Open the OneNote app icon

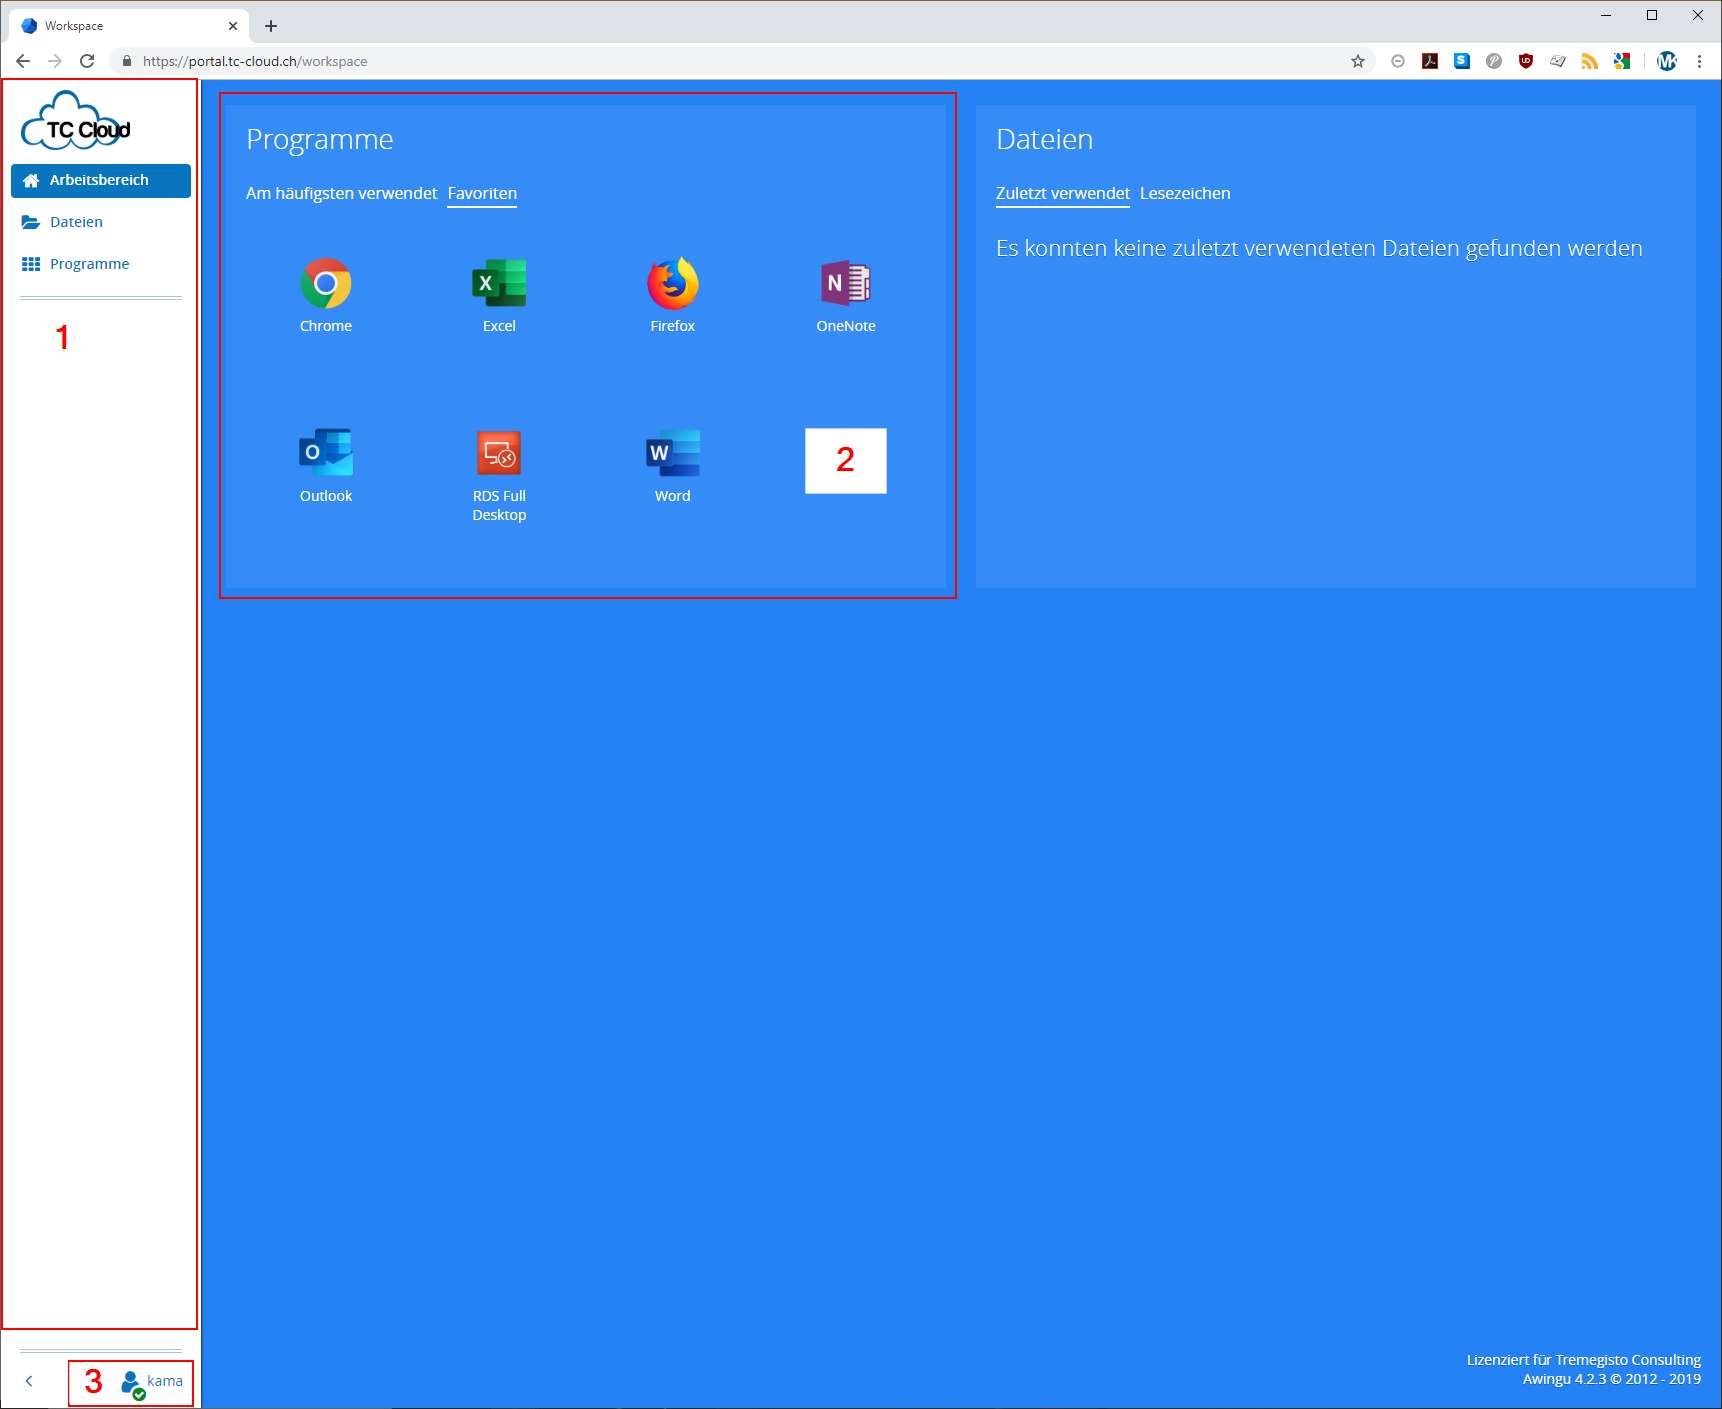[x=846, y=284]
